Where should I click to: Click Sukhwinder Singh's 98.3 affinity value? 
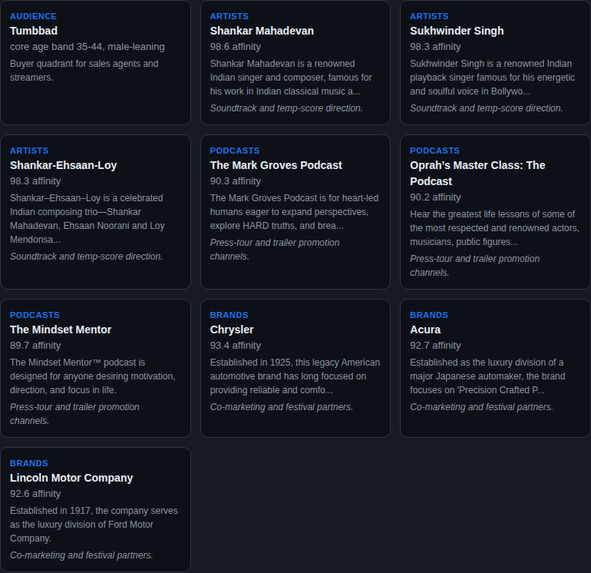(435, 47)
